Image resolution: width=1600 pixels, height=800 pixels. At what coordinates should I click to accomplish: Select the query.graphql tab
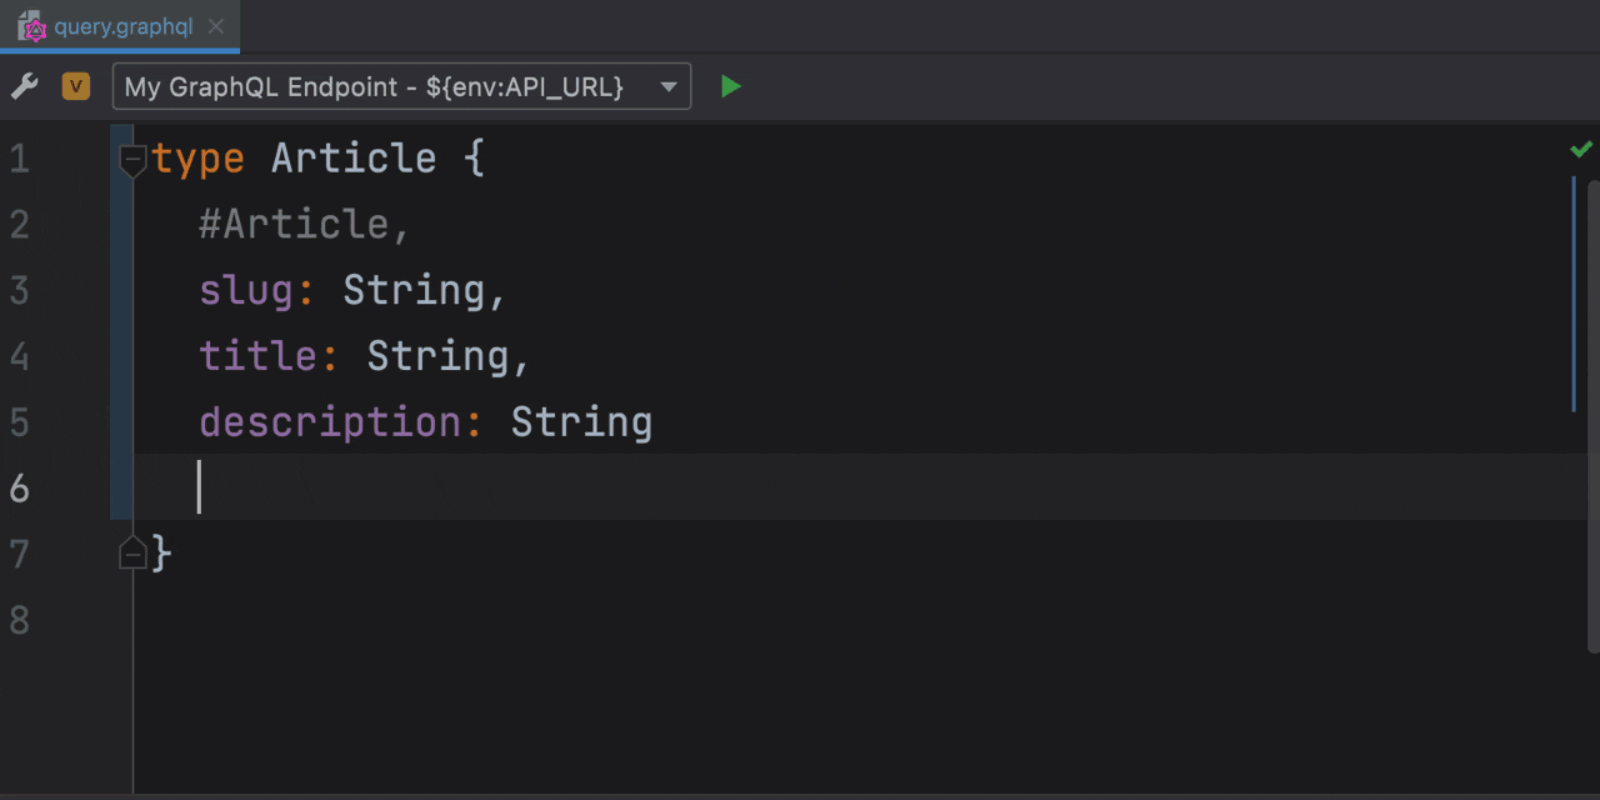122,27
